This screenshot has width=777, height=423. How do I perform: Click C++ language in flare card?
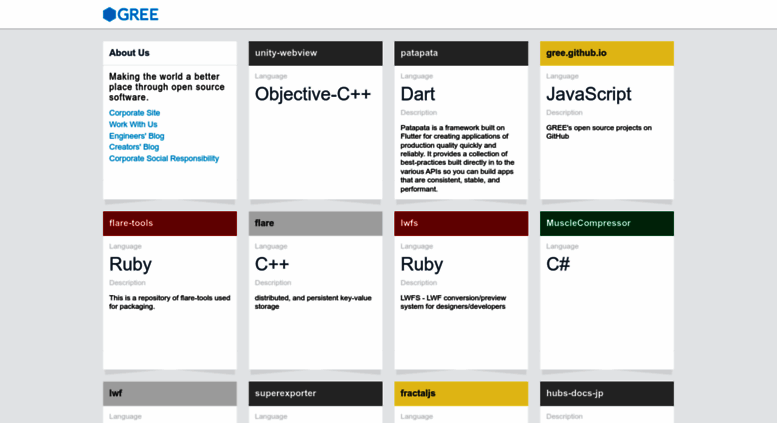point(272,264)
